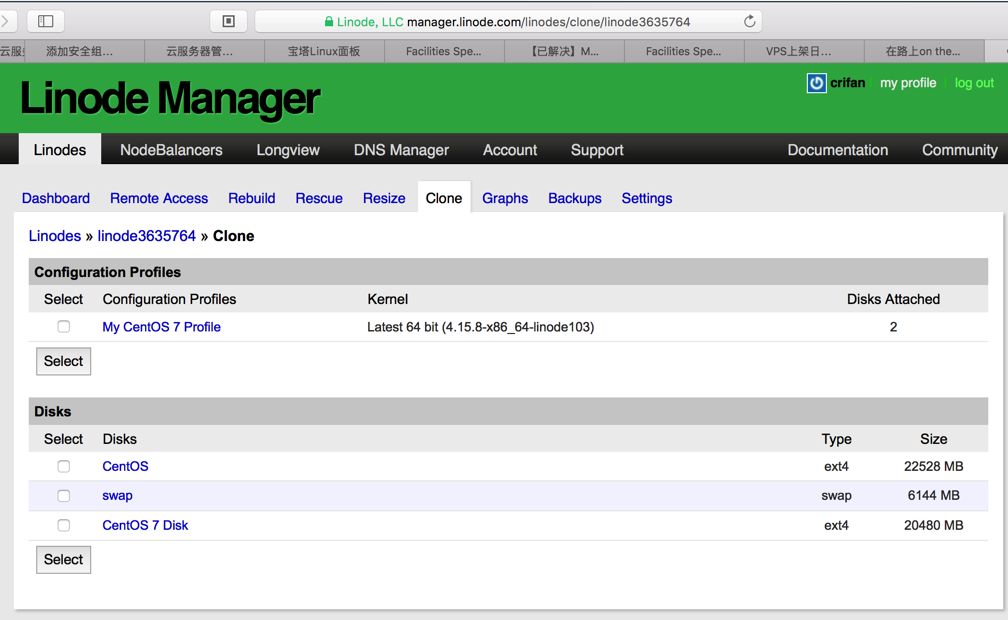Open the CentOS disk link
Screen dimensions: 1008x620
[125, 466]
